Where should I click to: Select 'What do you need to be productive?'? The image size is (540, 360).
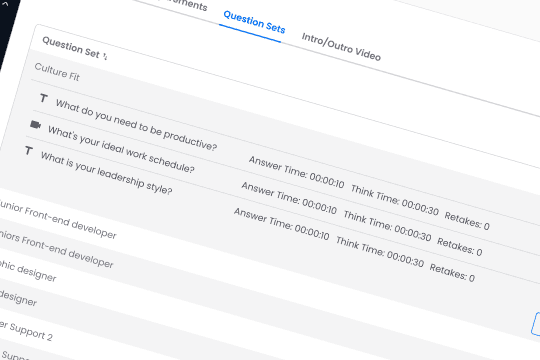[136, 125]
